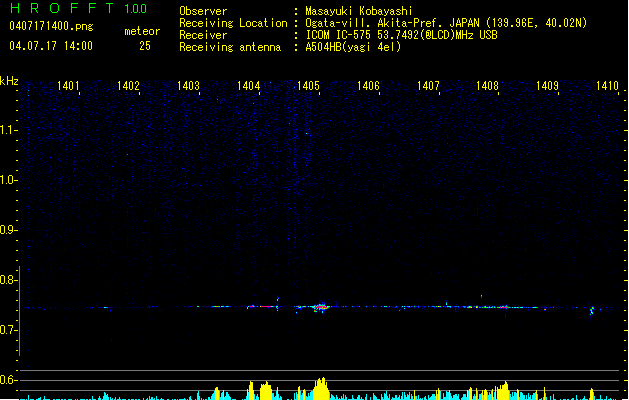Click the 1408 time axis marker
The width and height of the screenshot is (629, 400).
click(x=487, y=86)
